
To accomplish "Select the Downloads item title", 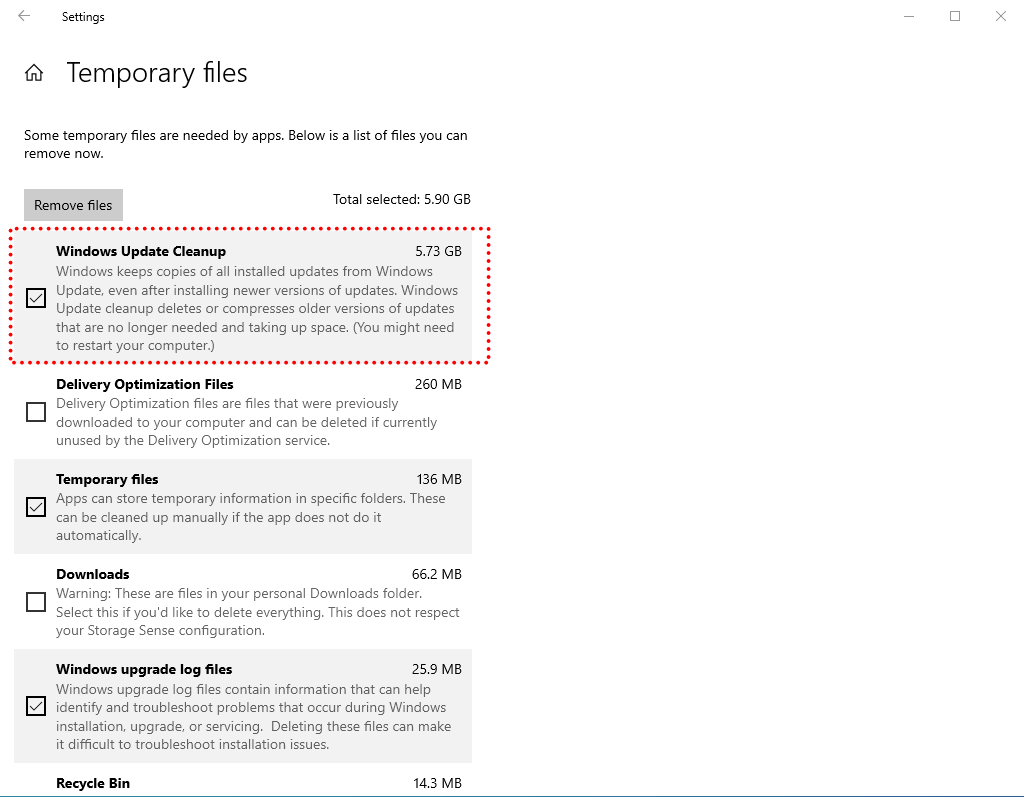I will (93, 574).
